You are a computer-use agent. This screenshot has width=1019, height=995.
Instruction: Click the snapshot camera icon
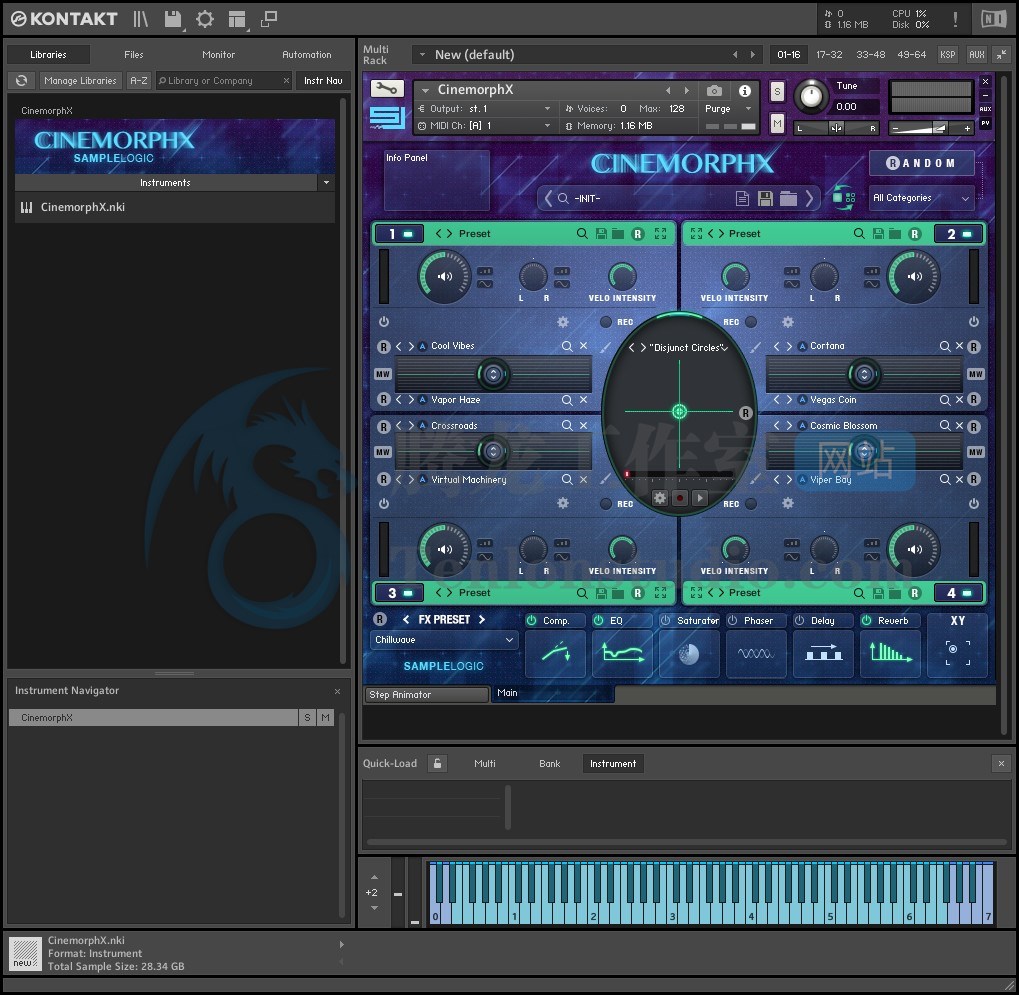tap(714, 90)
